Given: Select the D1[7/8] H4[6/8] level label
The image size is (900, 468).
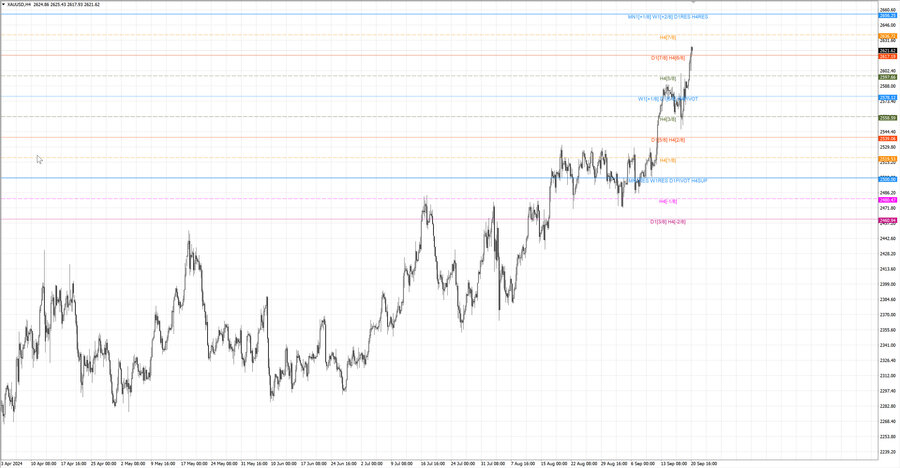Looking at the screenshot, I should [668, 58].
